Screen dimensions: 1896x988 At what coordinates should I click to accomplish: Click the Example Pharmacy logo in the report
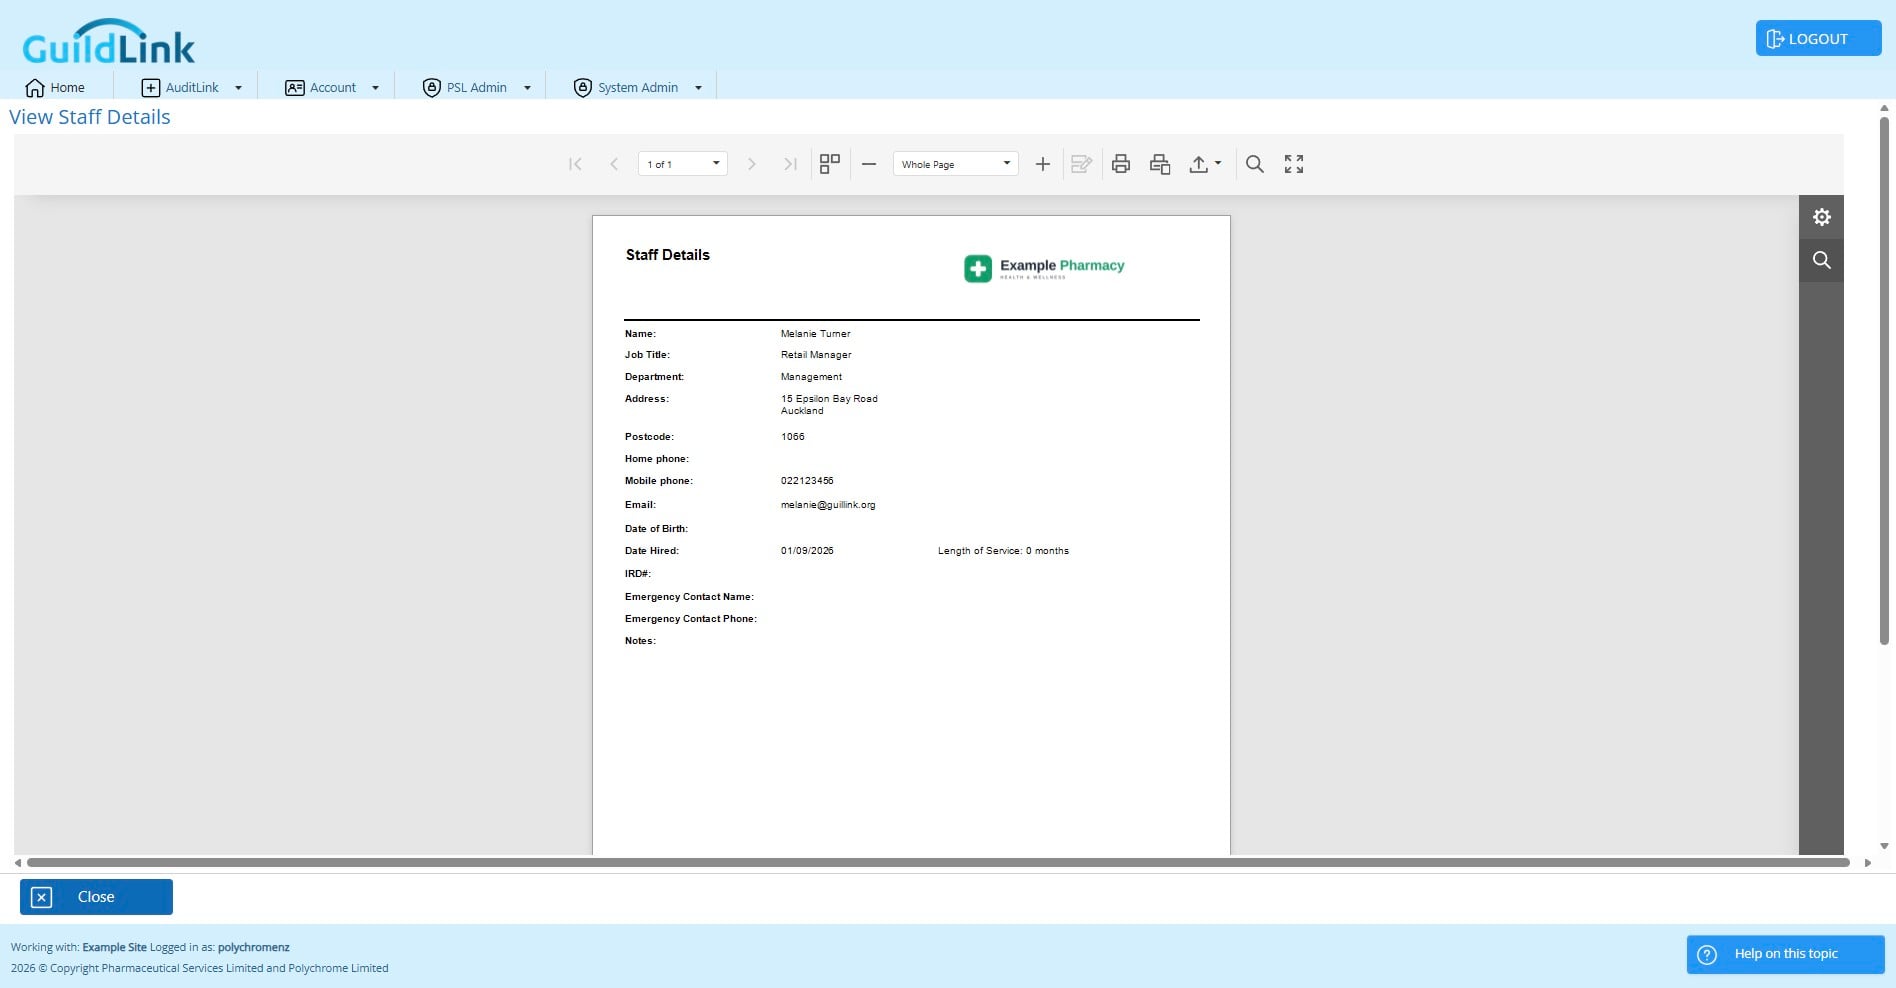click(x=1044, y=267)
